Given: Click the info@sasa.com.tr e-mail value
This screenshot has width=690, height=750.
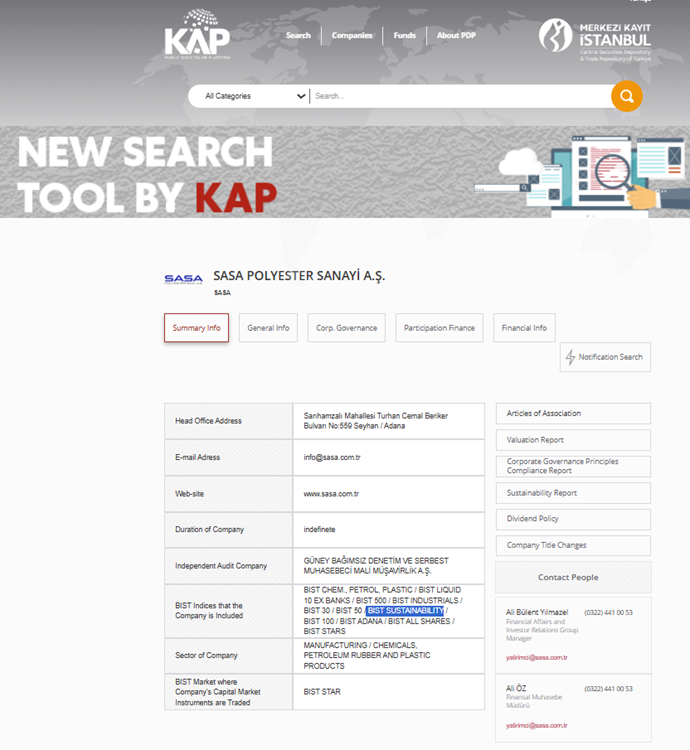Looking at the screenshot, I should (x=332, y=457).
